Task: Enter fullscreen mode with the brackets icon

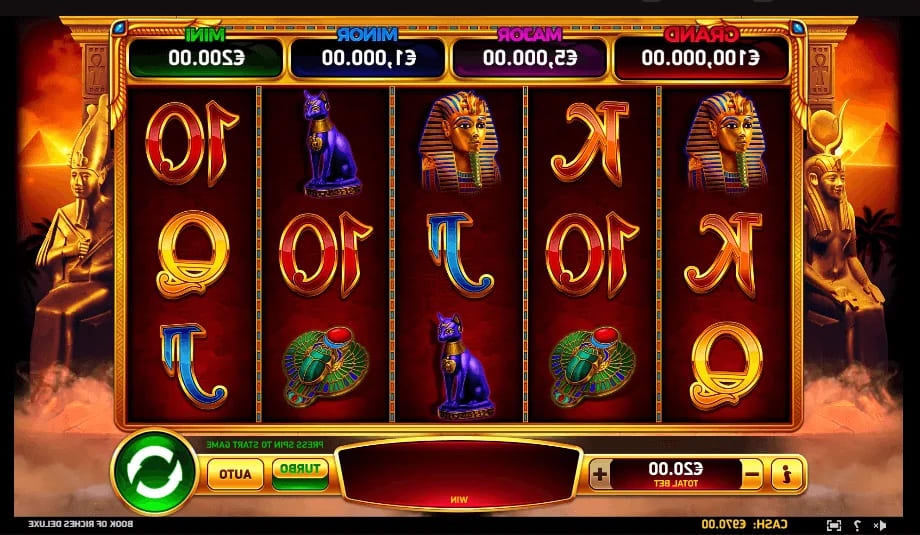Action: pyautogui.click(x=834, y=524)
